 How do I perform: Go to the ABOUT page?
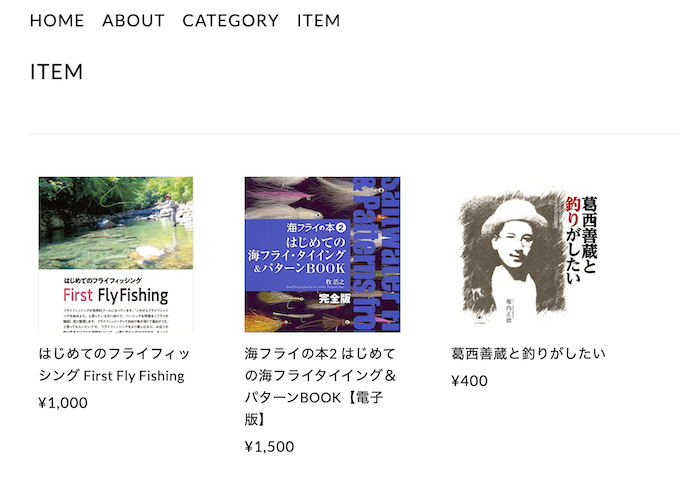(133, 20)
